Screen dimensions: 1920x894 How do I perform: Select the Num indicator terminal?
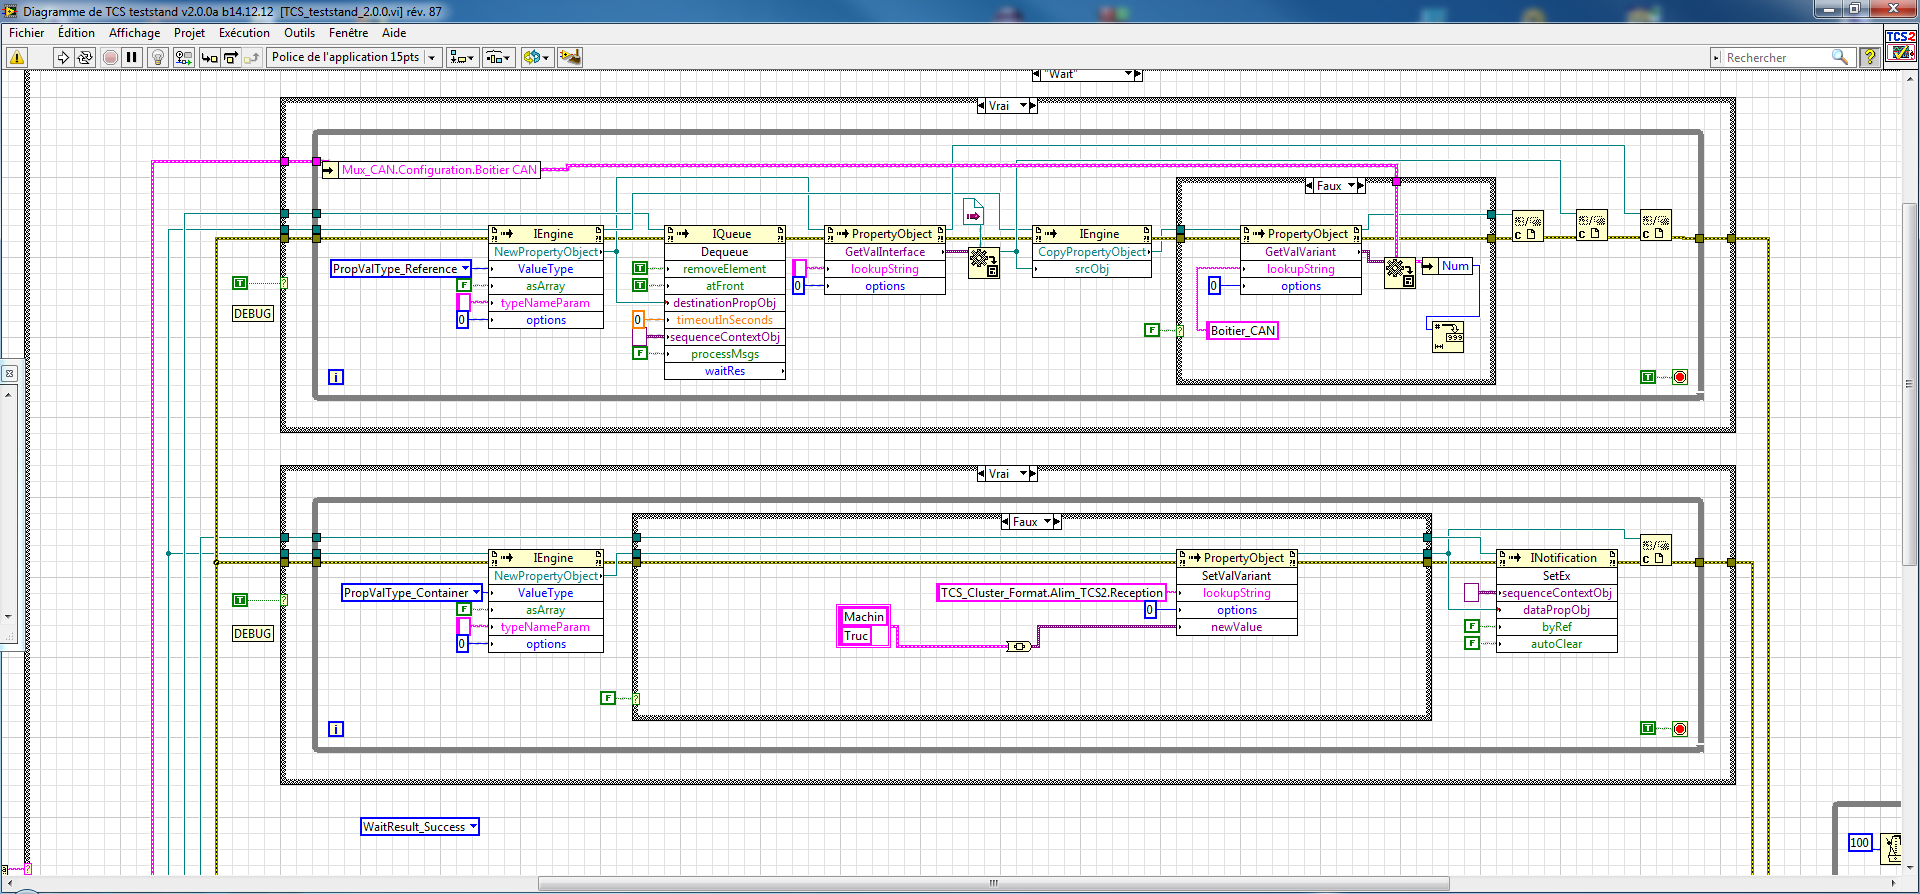click(1448, 266)
